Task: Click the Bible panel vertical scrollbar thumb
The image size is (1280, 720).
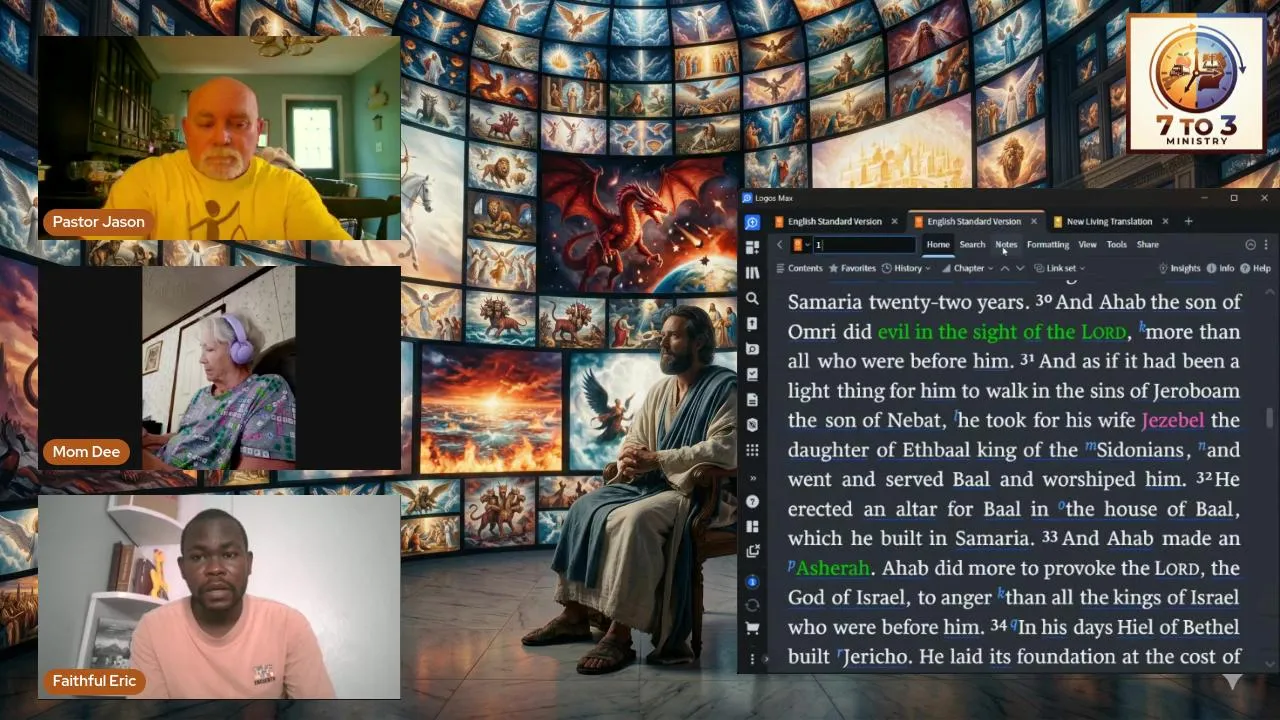Action: tap(1271, 418)
